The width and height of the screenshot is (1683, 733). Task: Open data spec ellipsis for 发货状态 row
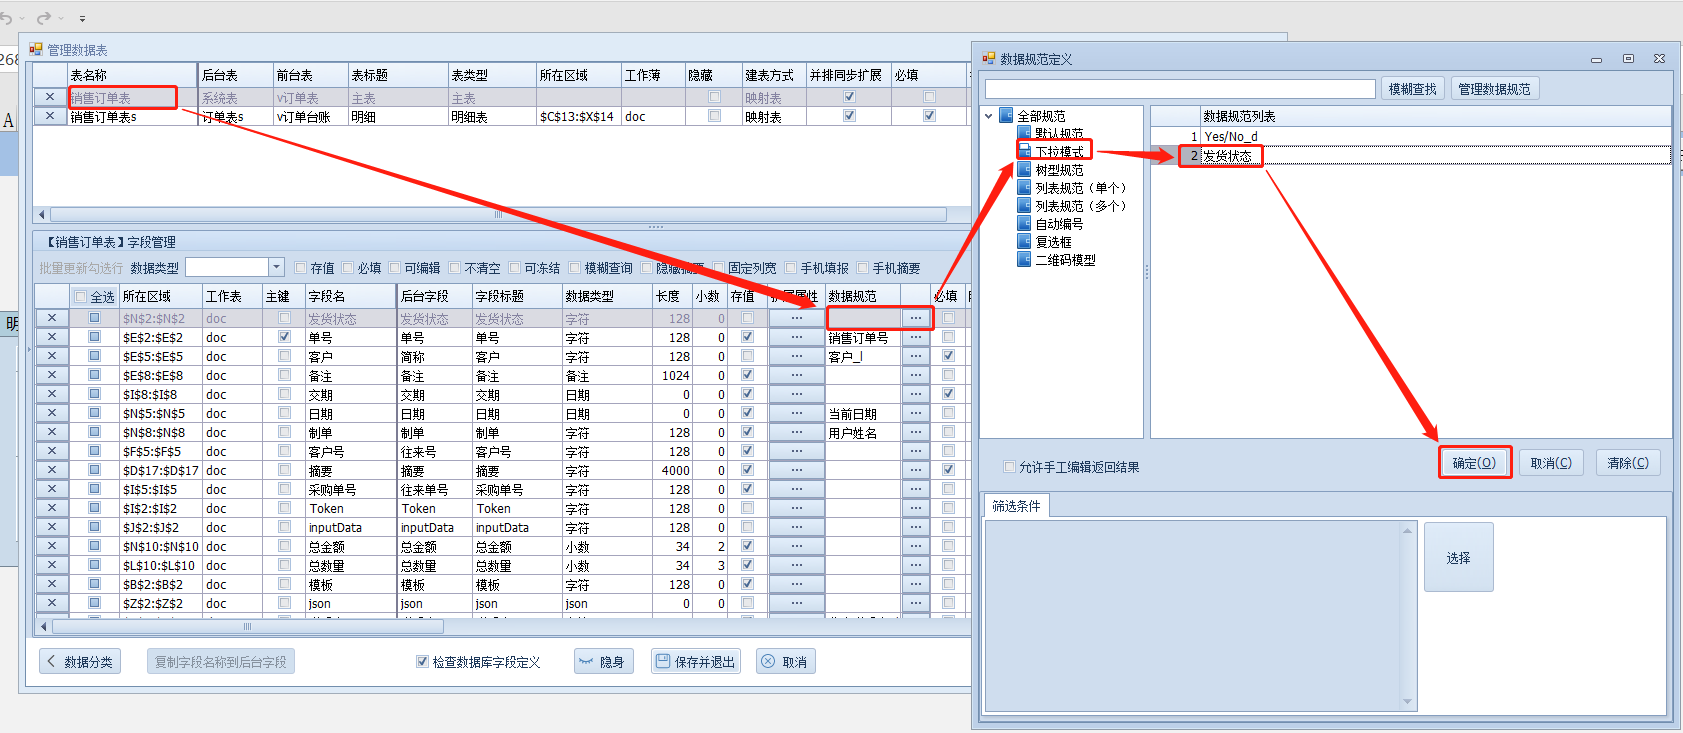[x=916, y=318]
